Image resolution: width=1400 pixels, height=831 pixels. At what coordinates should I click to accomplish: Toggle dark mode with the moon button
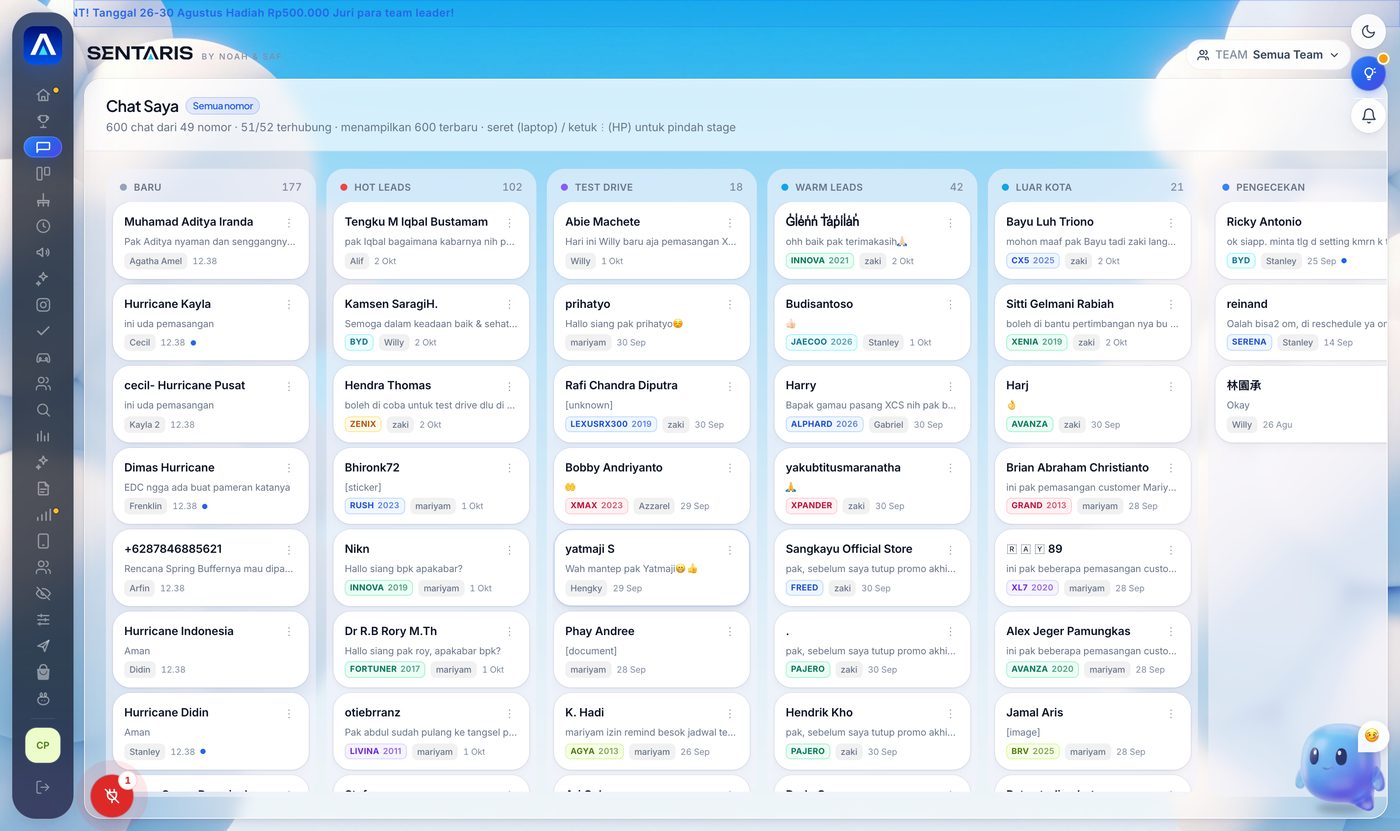pos(1369,32)
